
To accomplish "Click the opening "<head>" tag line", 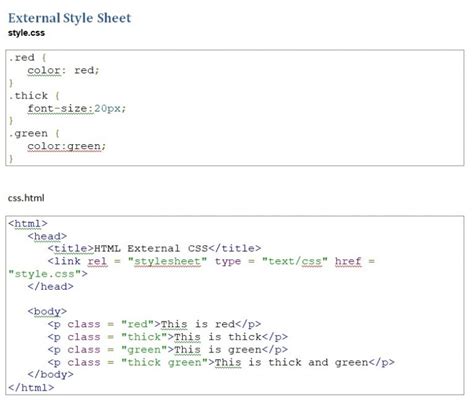I will pos(47,236).
